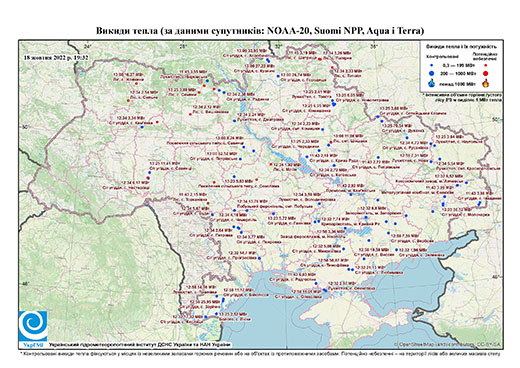Click the UkrGMI spiral logo
This screenshot has height=368, width=520.
33,326
